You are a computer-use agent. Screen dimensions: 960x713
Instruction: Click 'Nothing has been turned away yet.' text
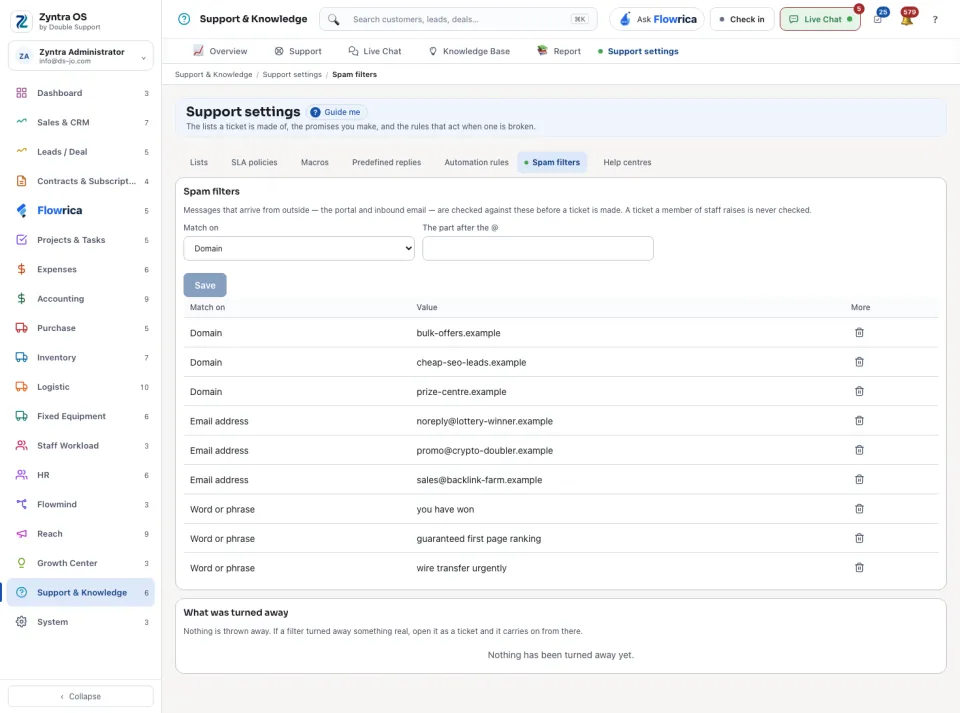[560, 655]
